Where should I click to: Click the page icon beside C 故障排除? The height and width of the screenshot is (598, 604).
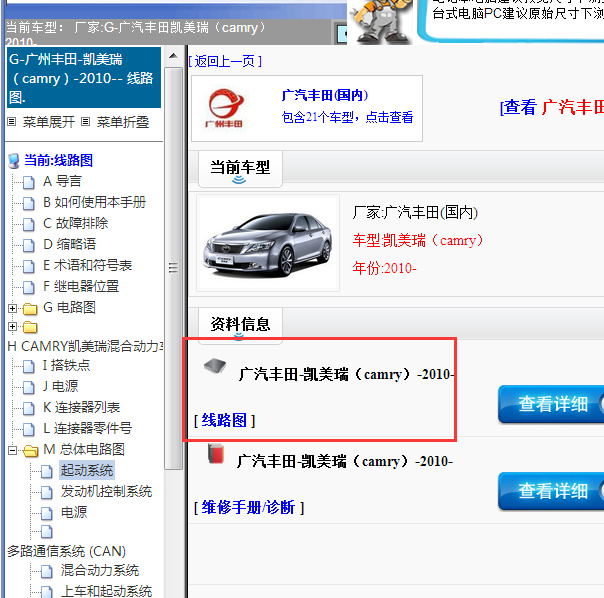[29, 224]
